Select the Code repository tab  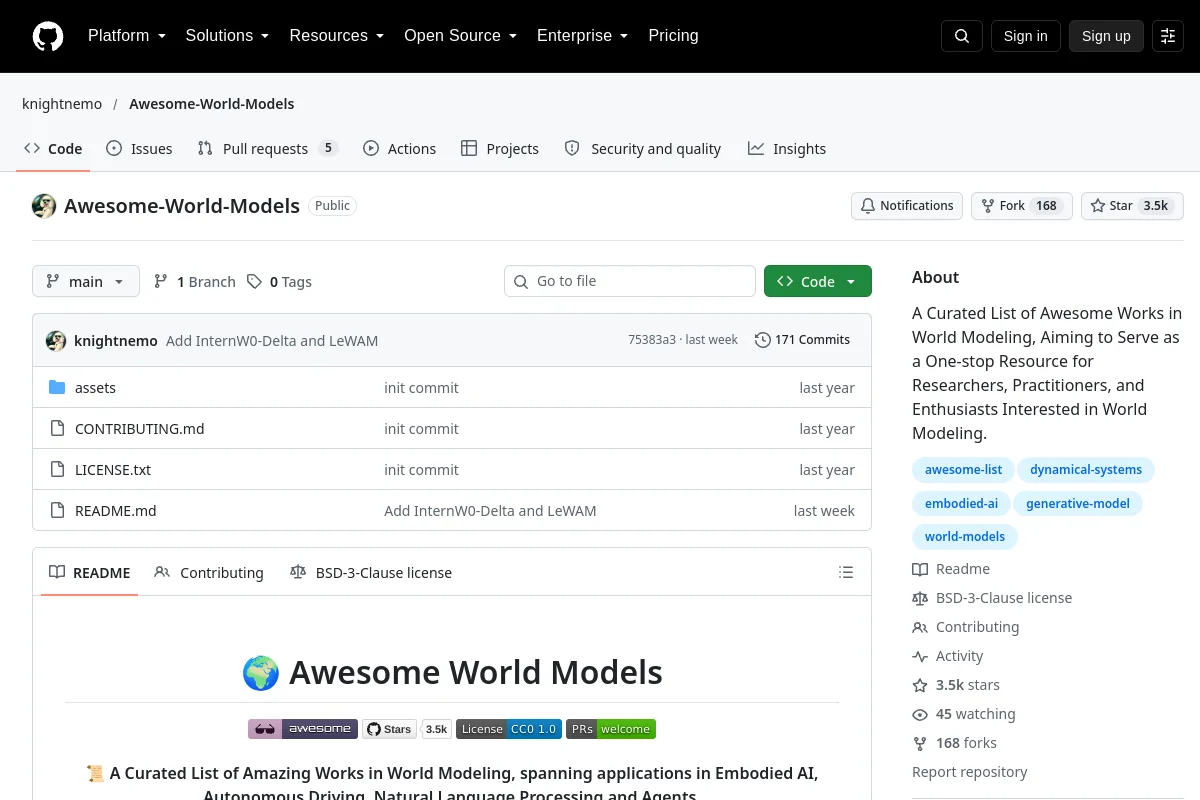pyautogui.click(x=53, y=149)
